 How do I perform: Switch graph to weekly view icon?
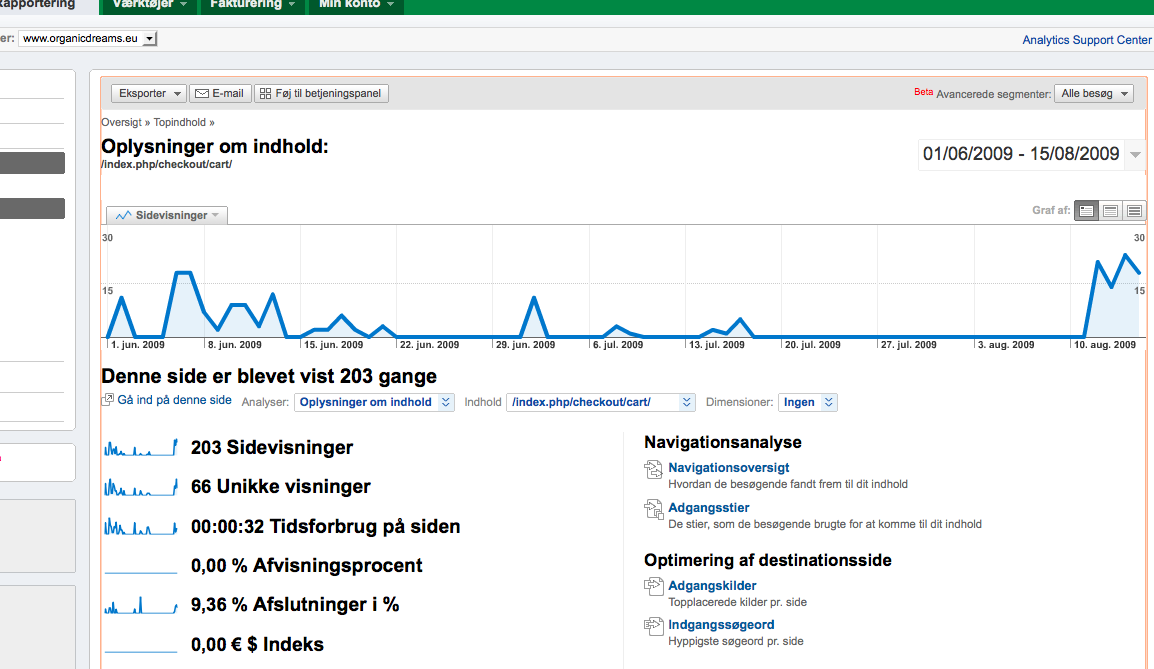1111,211
